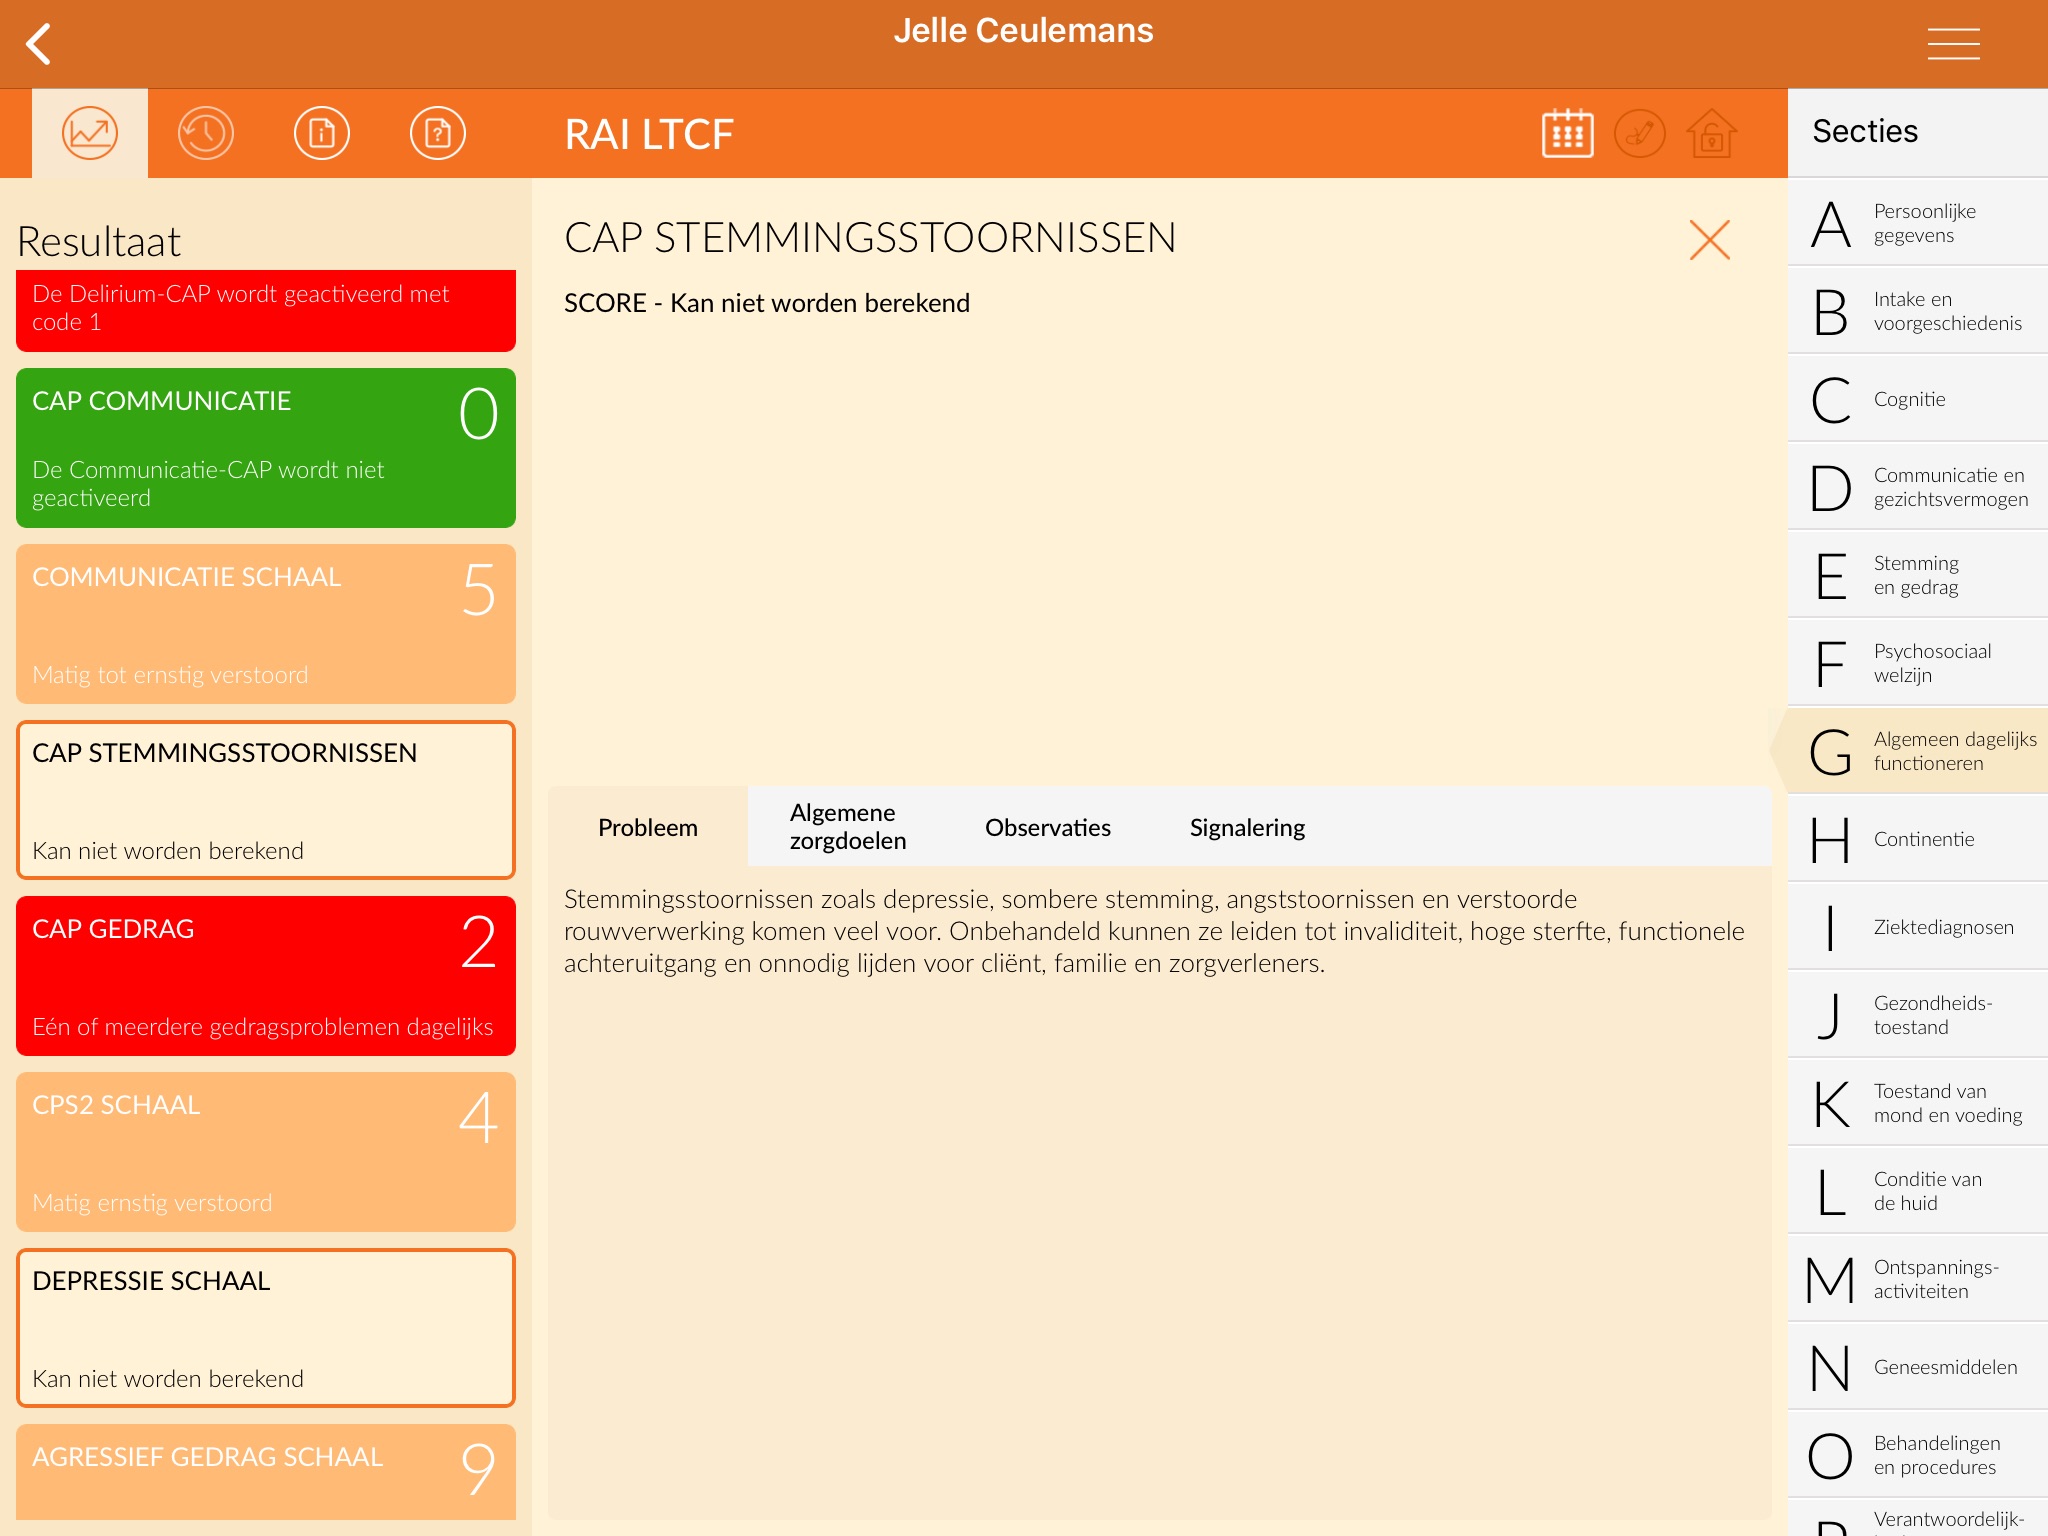2048x1536 pixels.
Task: Open the calendar icon in RAI LTCF bar
Action: click(1567, 133)
